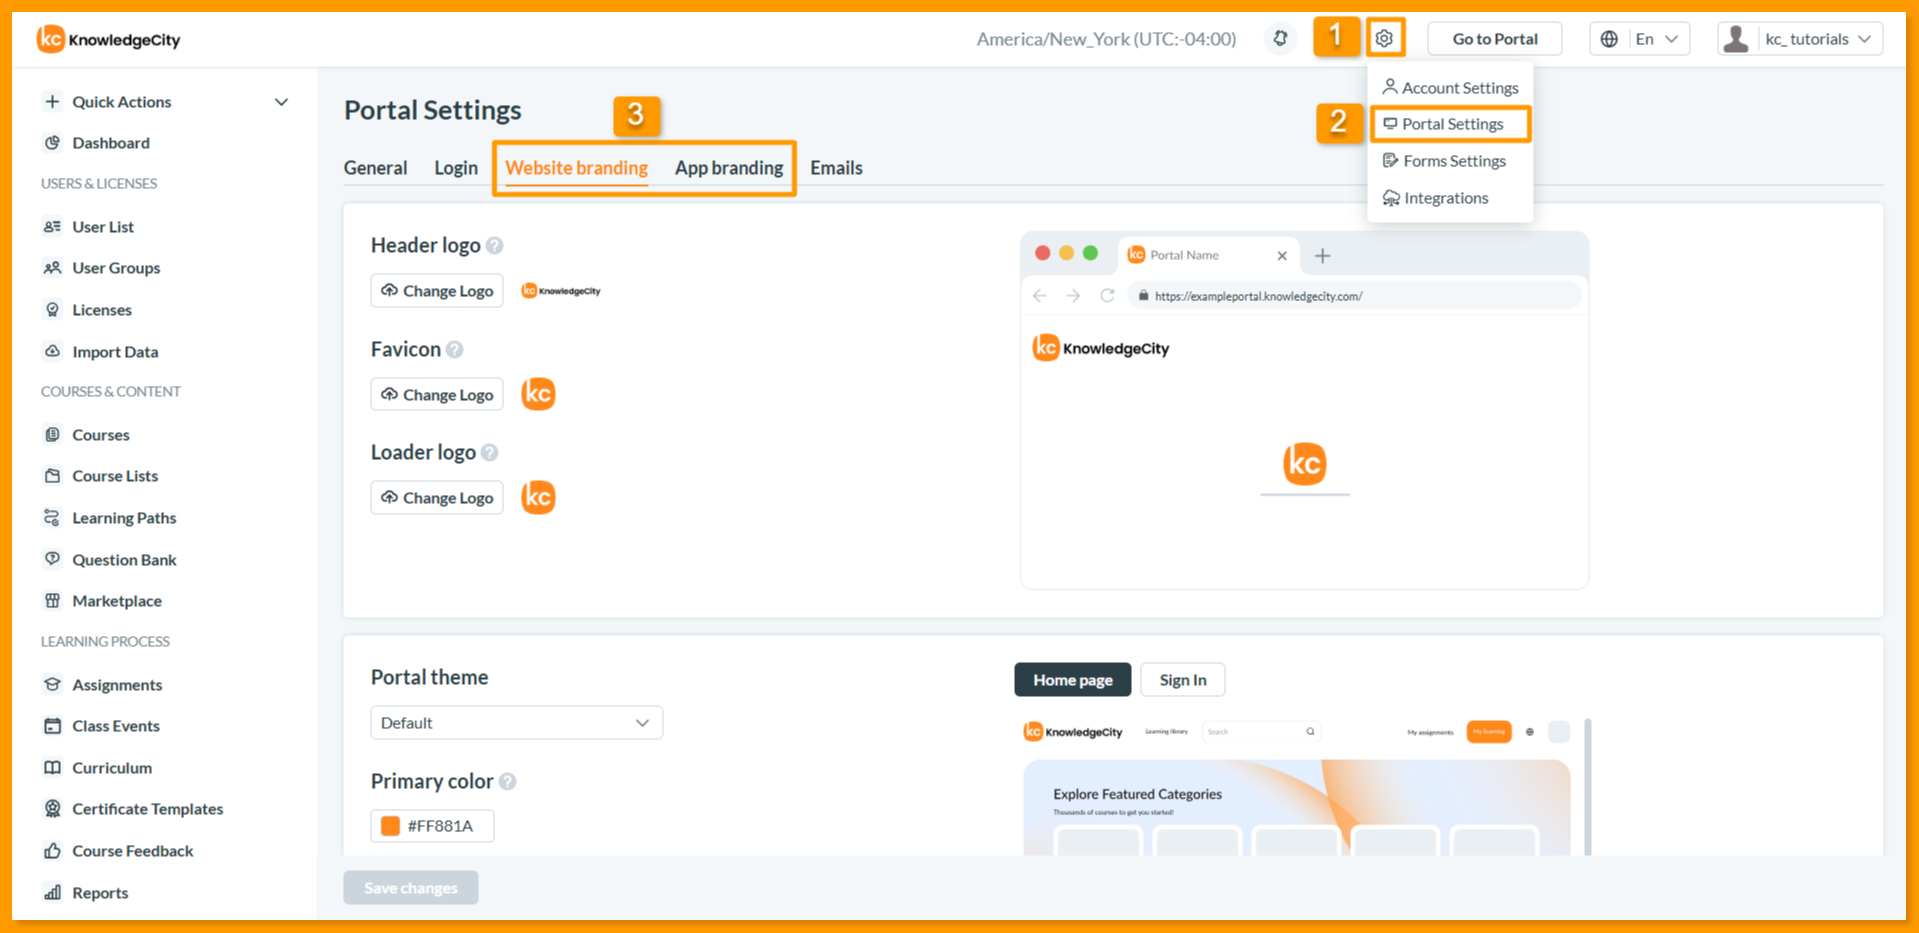Open User List in sidebar
Viewport: 1919px width, 933px height.
pos(102,227)
